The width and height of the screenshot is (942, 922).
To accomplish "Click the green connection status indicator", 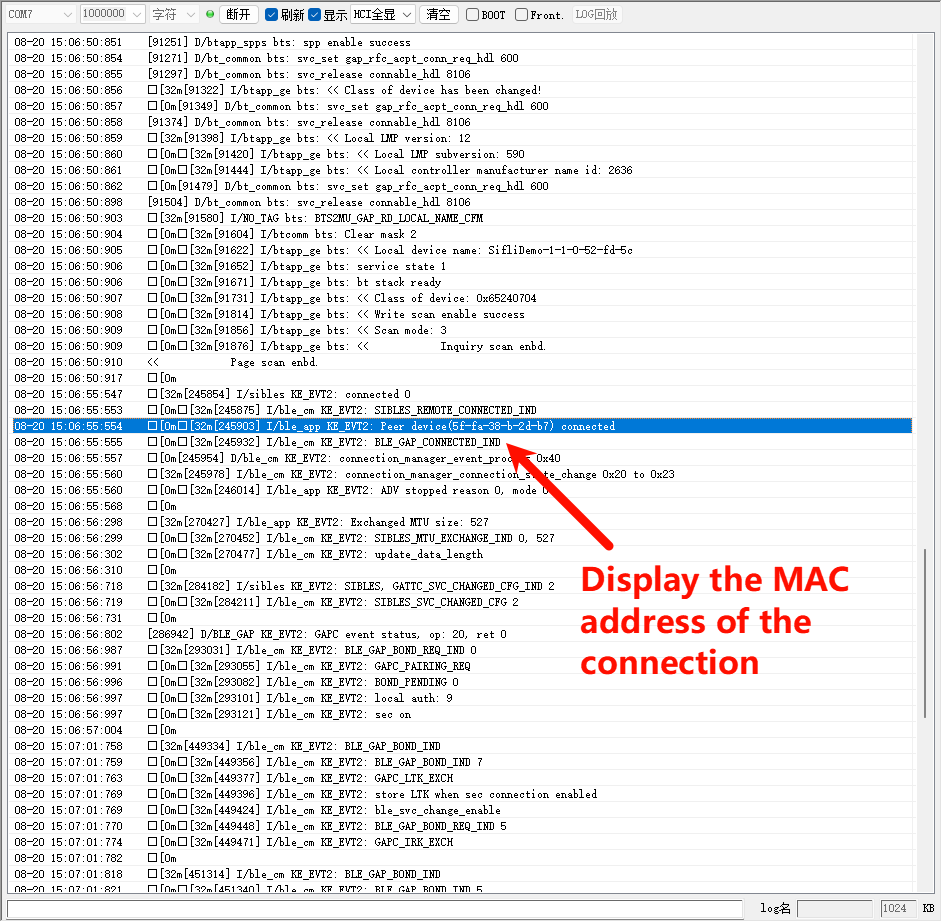I will [x=210, y=15].
